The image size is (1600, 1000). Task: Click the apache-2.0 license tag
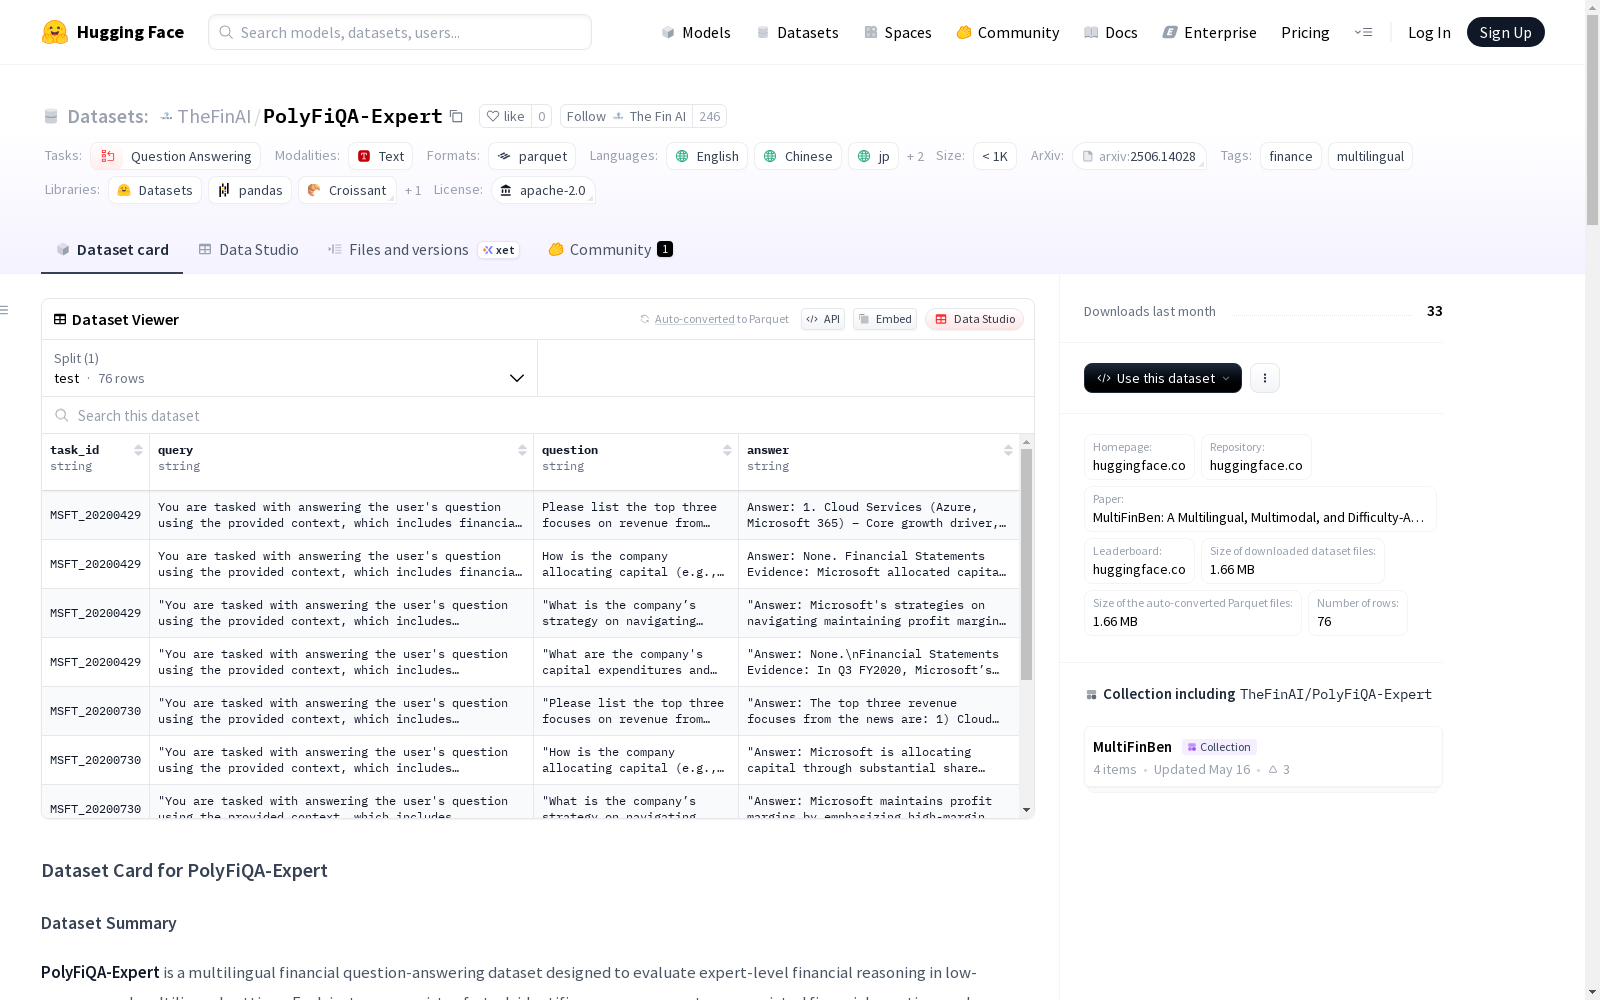click(544, 190)
